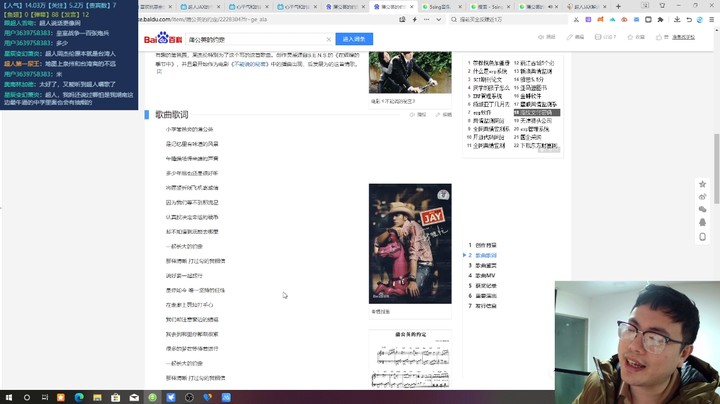Open the Windows Start menu

pyautogui.click(x=8, y=397)
